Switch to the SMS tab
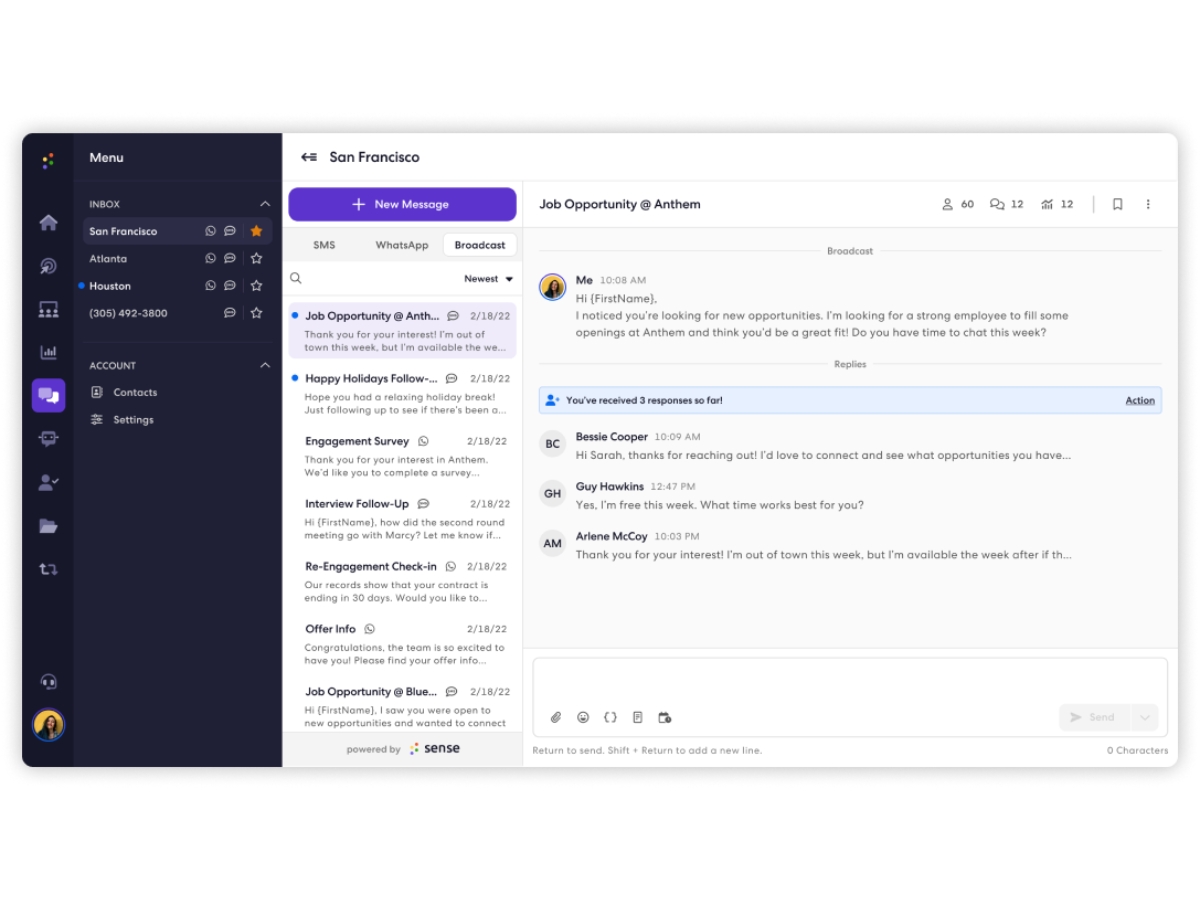 click(324, 245)
